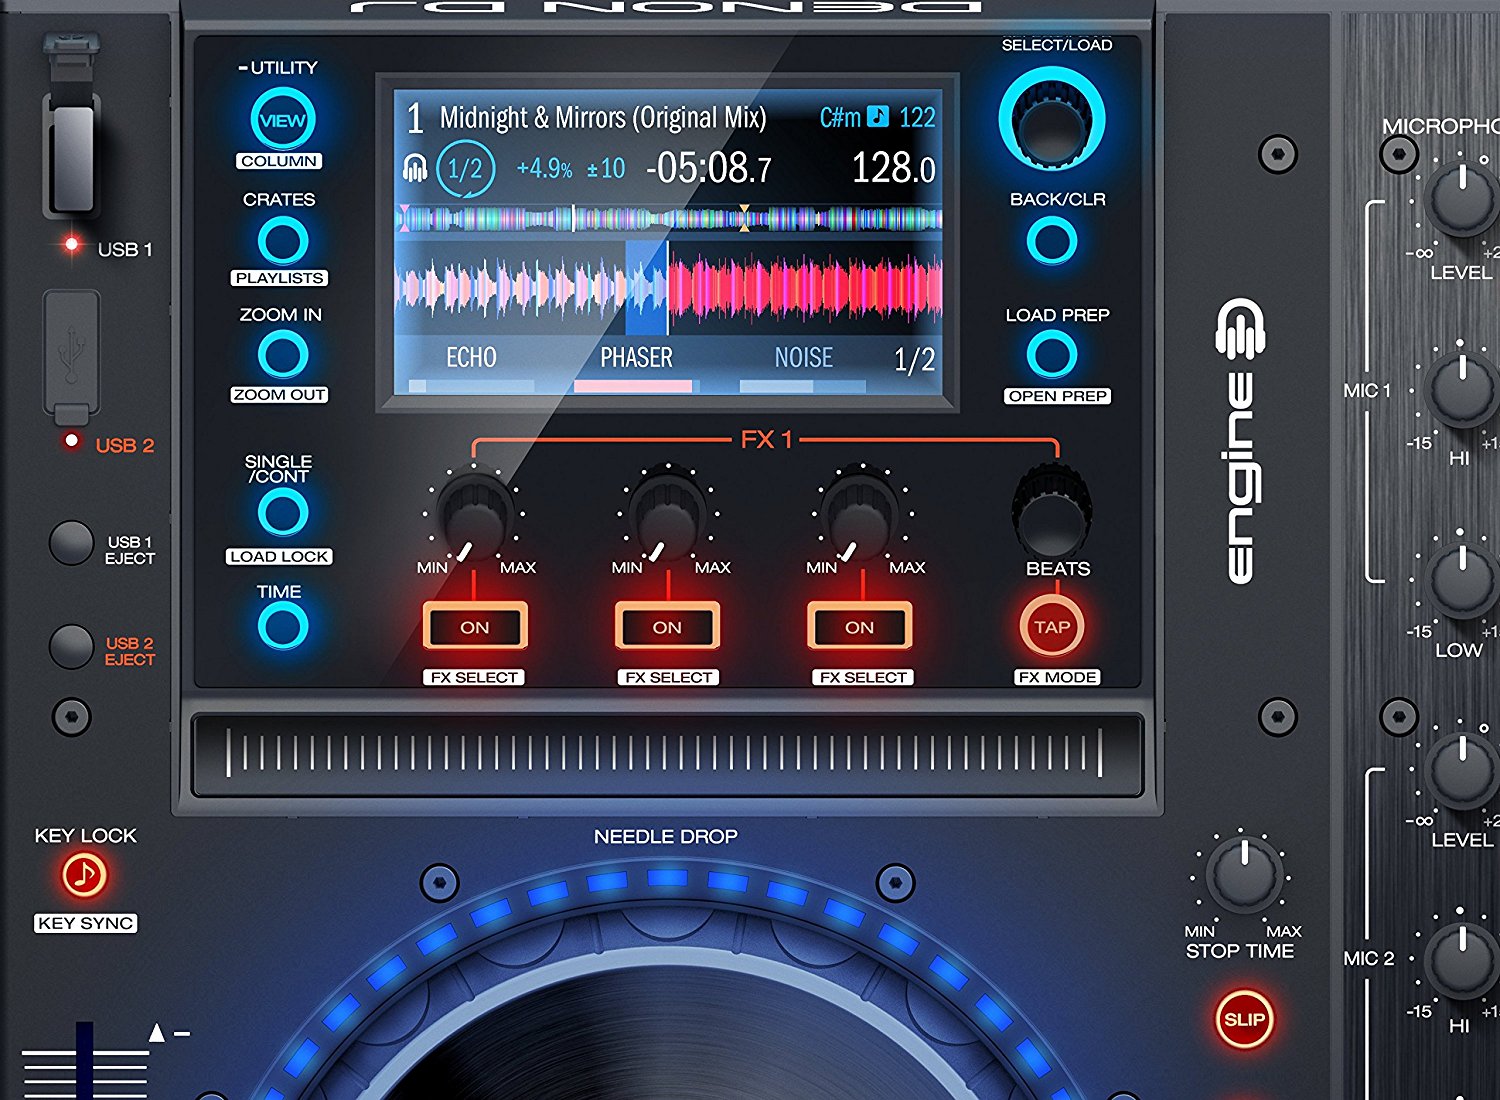
Task: Toggle the KEY LOCK music note button
Action: 85,875
